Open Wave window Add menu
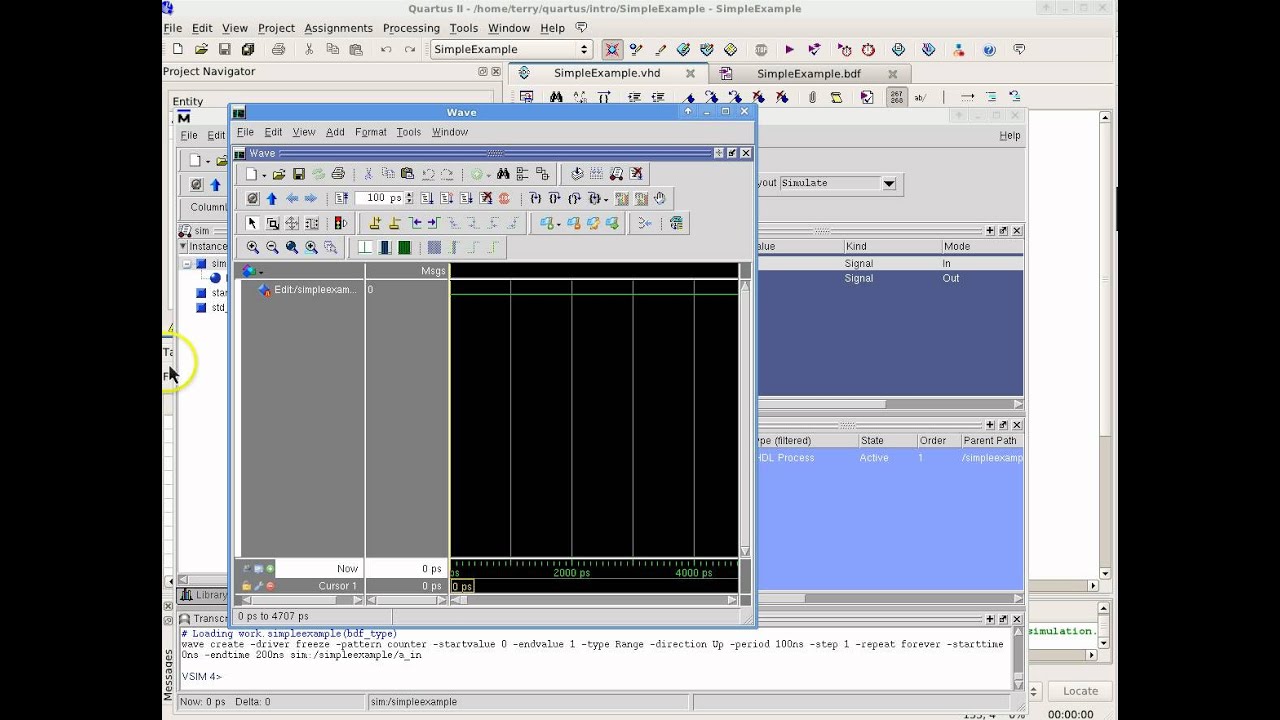1280x720 pixels. point(335,132)
